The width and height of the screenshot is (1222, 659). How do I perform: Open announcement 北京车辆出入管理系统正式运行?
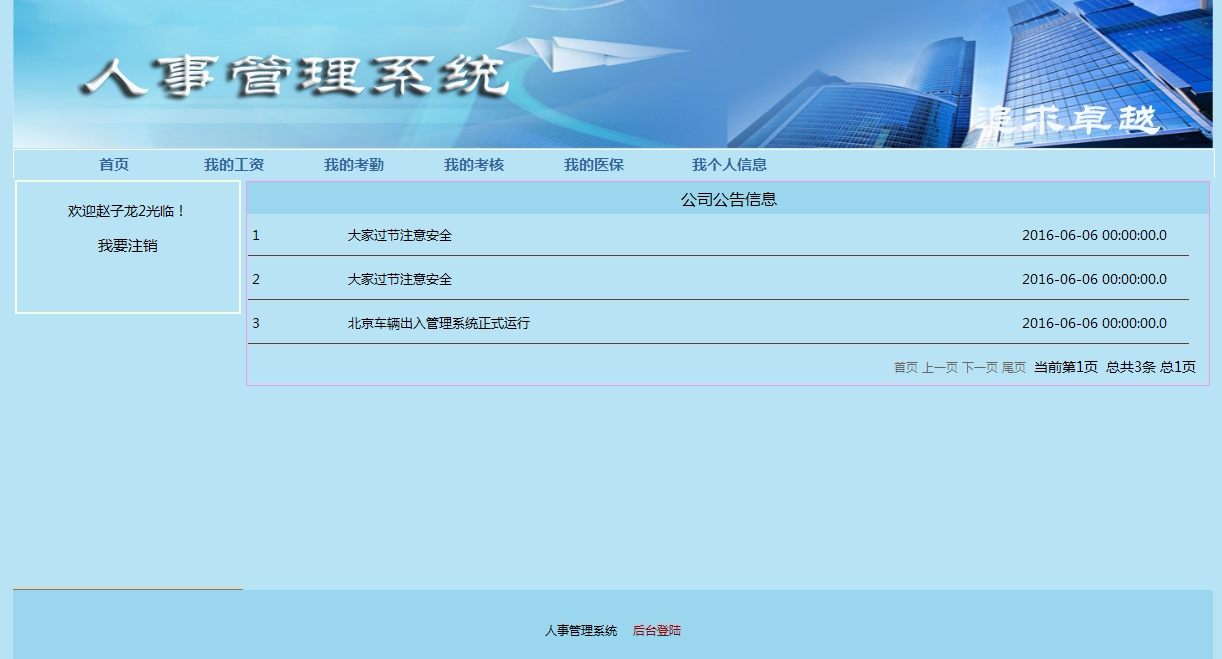click(436, 322)
